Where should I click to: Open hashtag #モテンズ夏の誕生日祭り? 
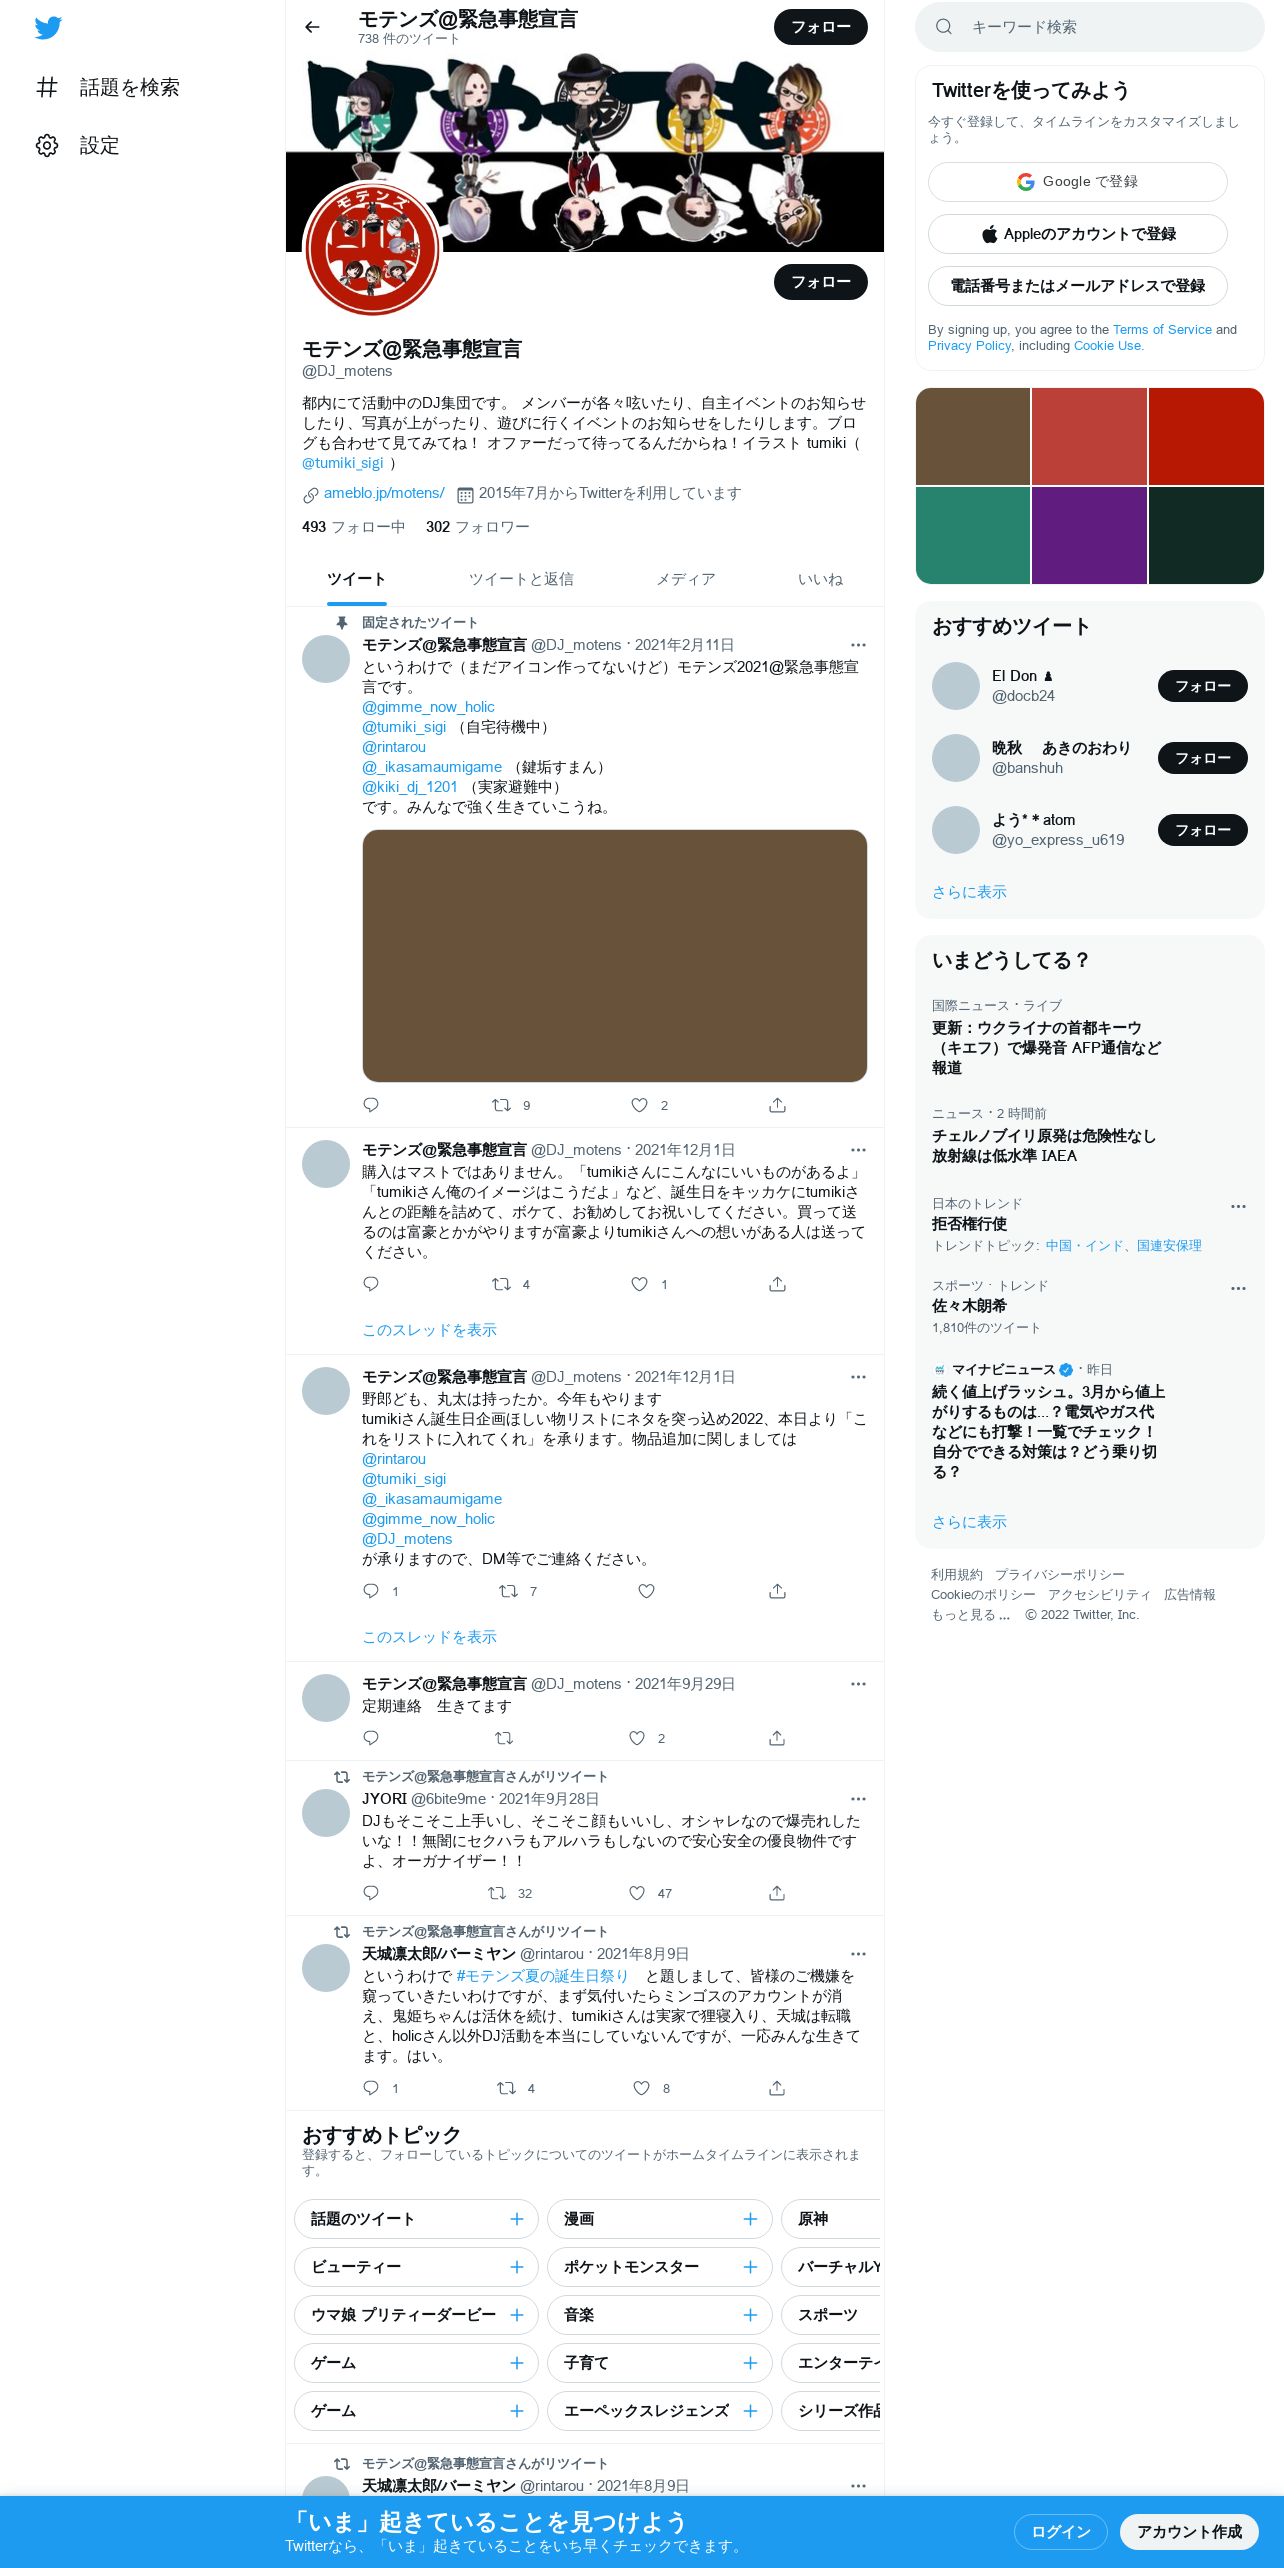pos(542,1976)
